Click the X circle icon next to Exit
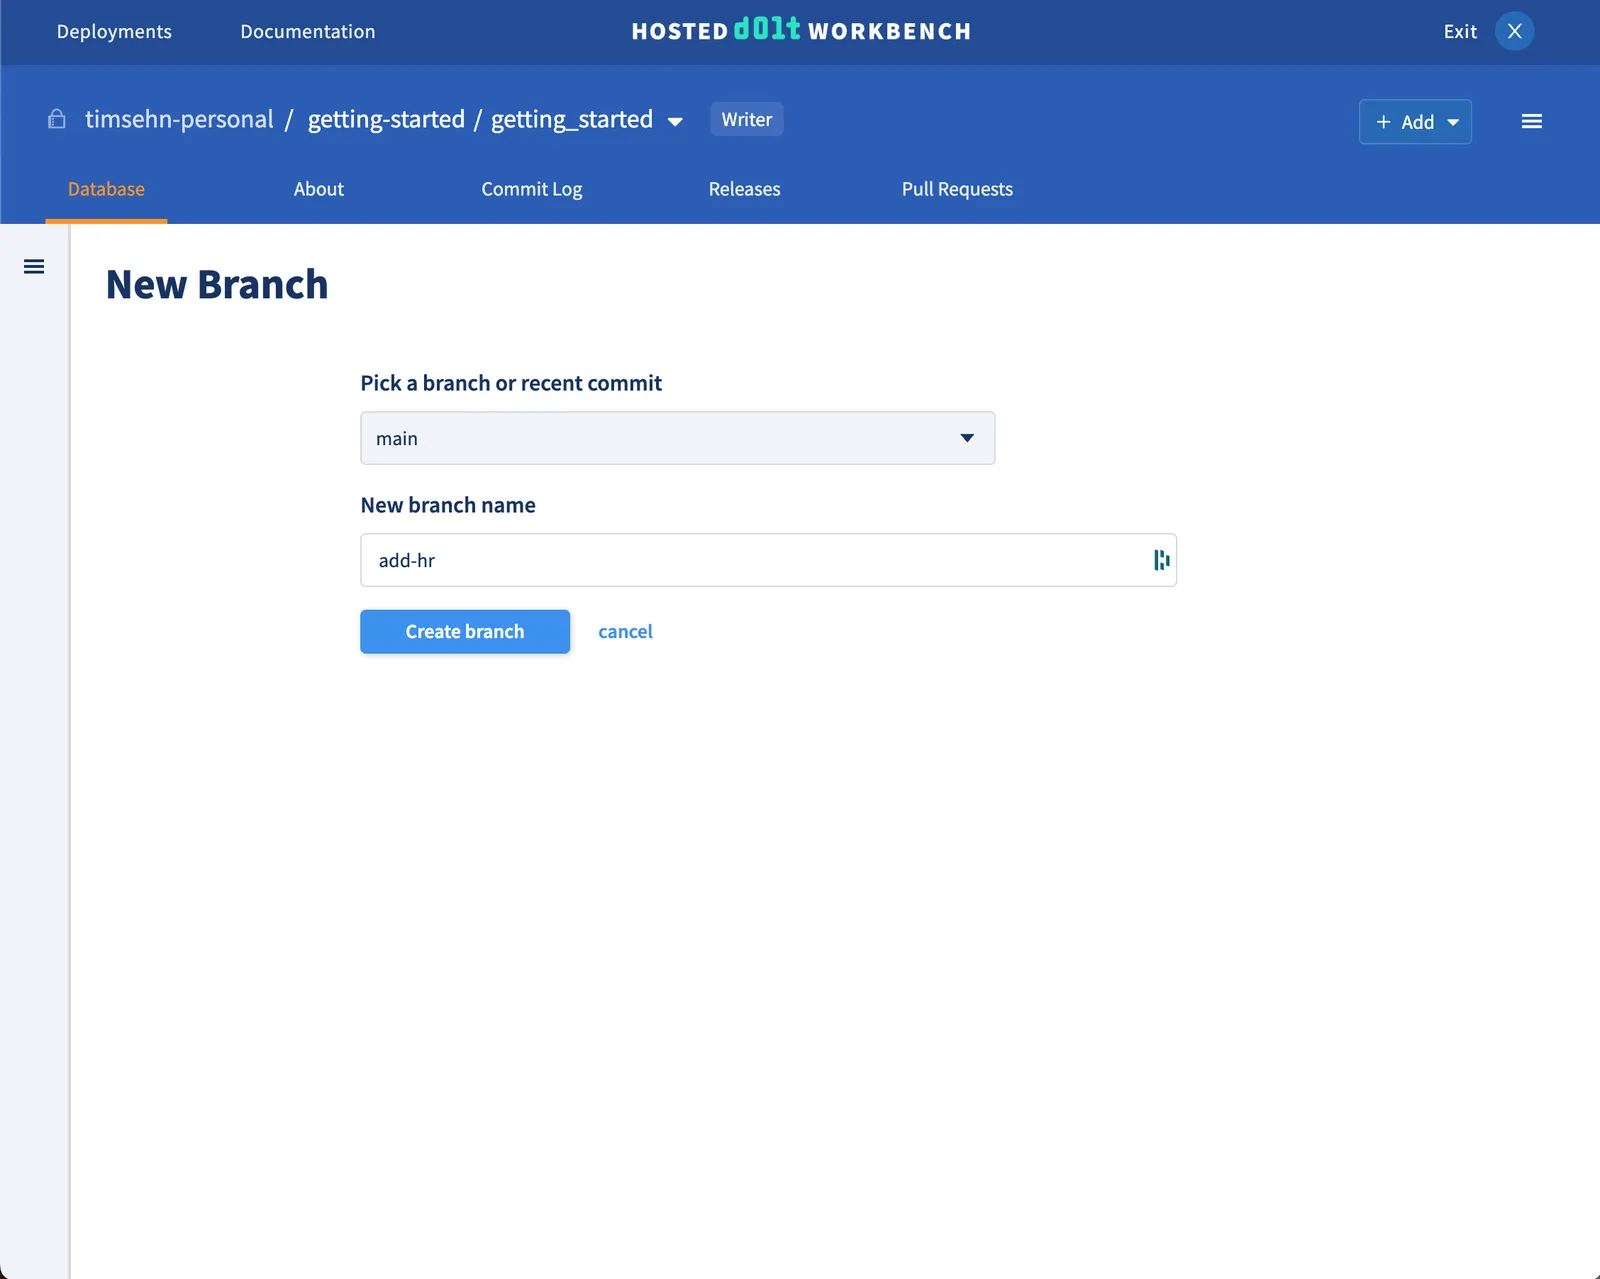 click(1514, 31)
